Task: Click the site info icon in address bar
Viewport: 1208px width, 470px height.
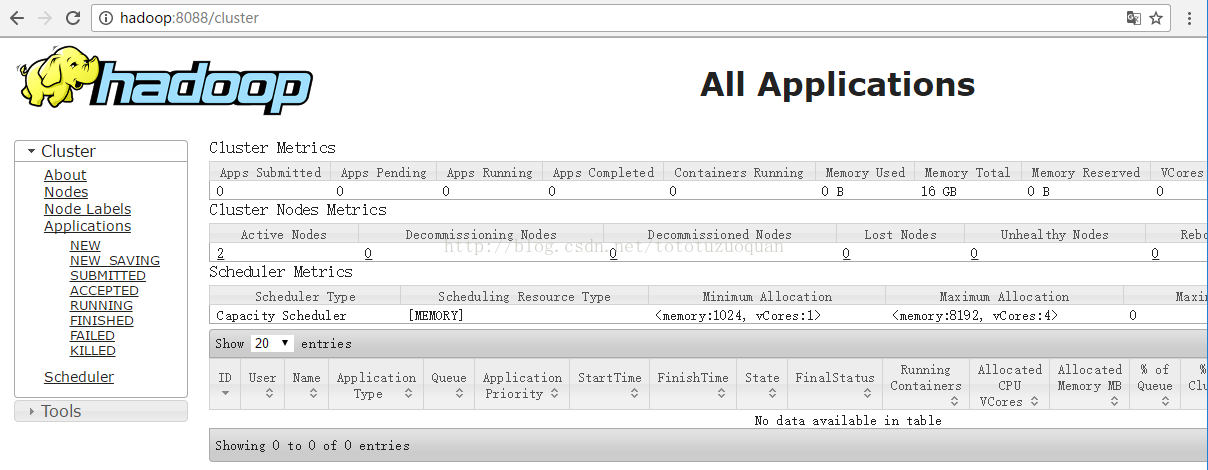Action: tap(107, 18)
